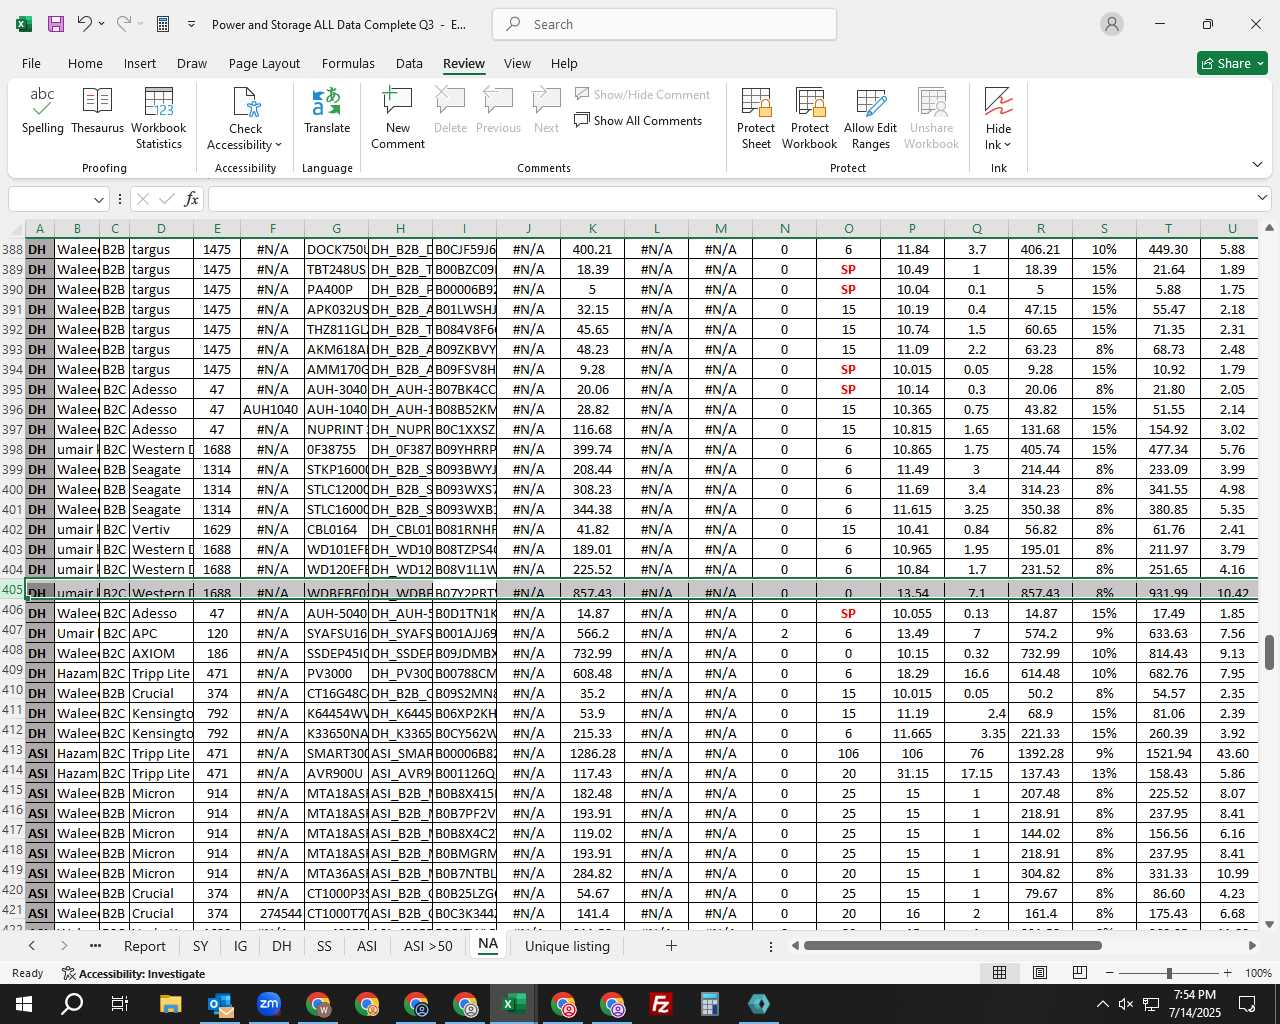The width and height of the screenshot is (1280, 1024).
Task: Switch to the Data ribbon tab
Action: 409,63
